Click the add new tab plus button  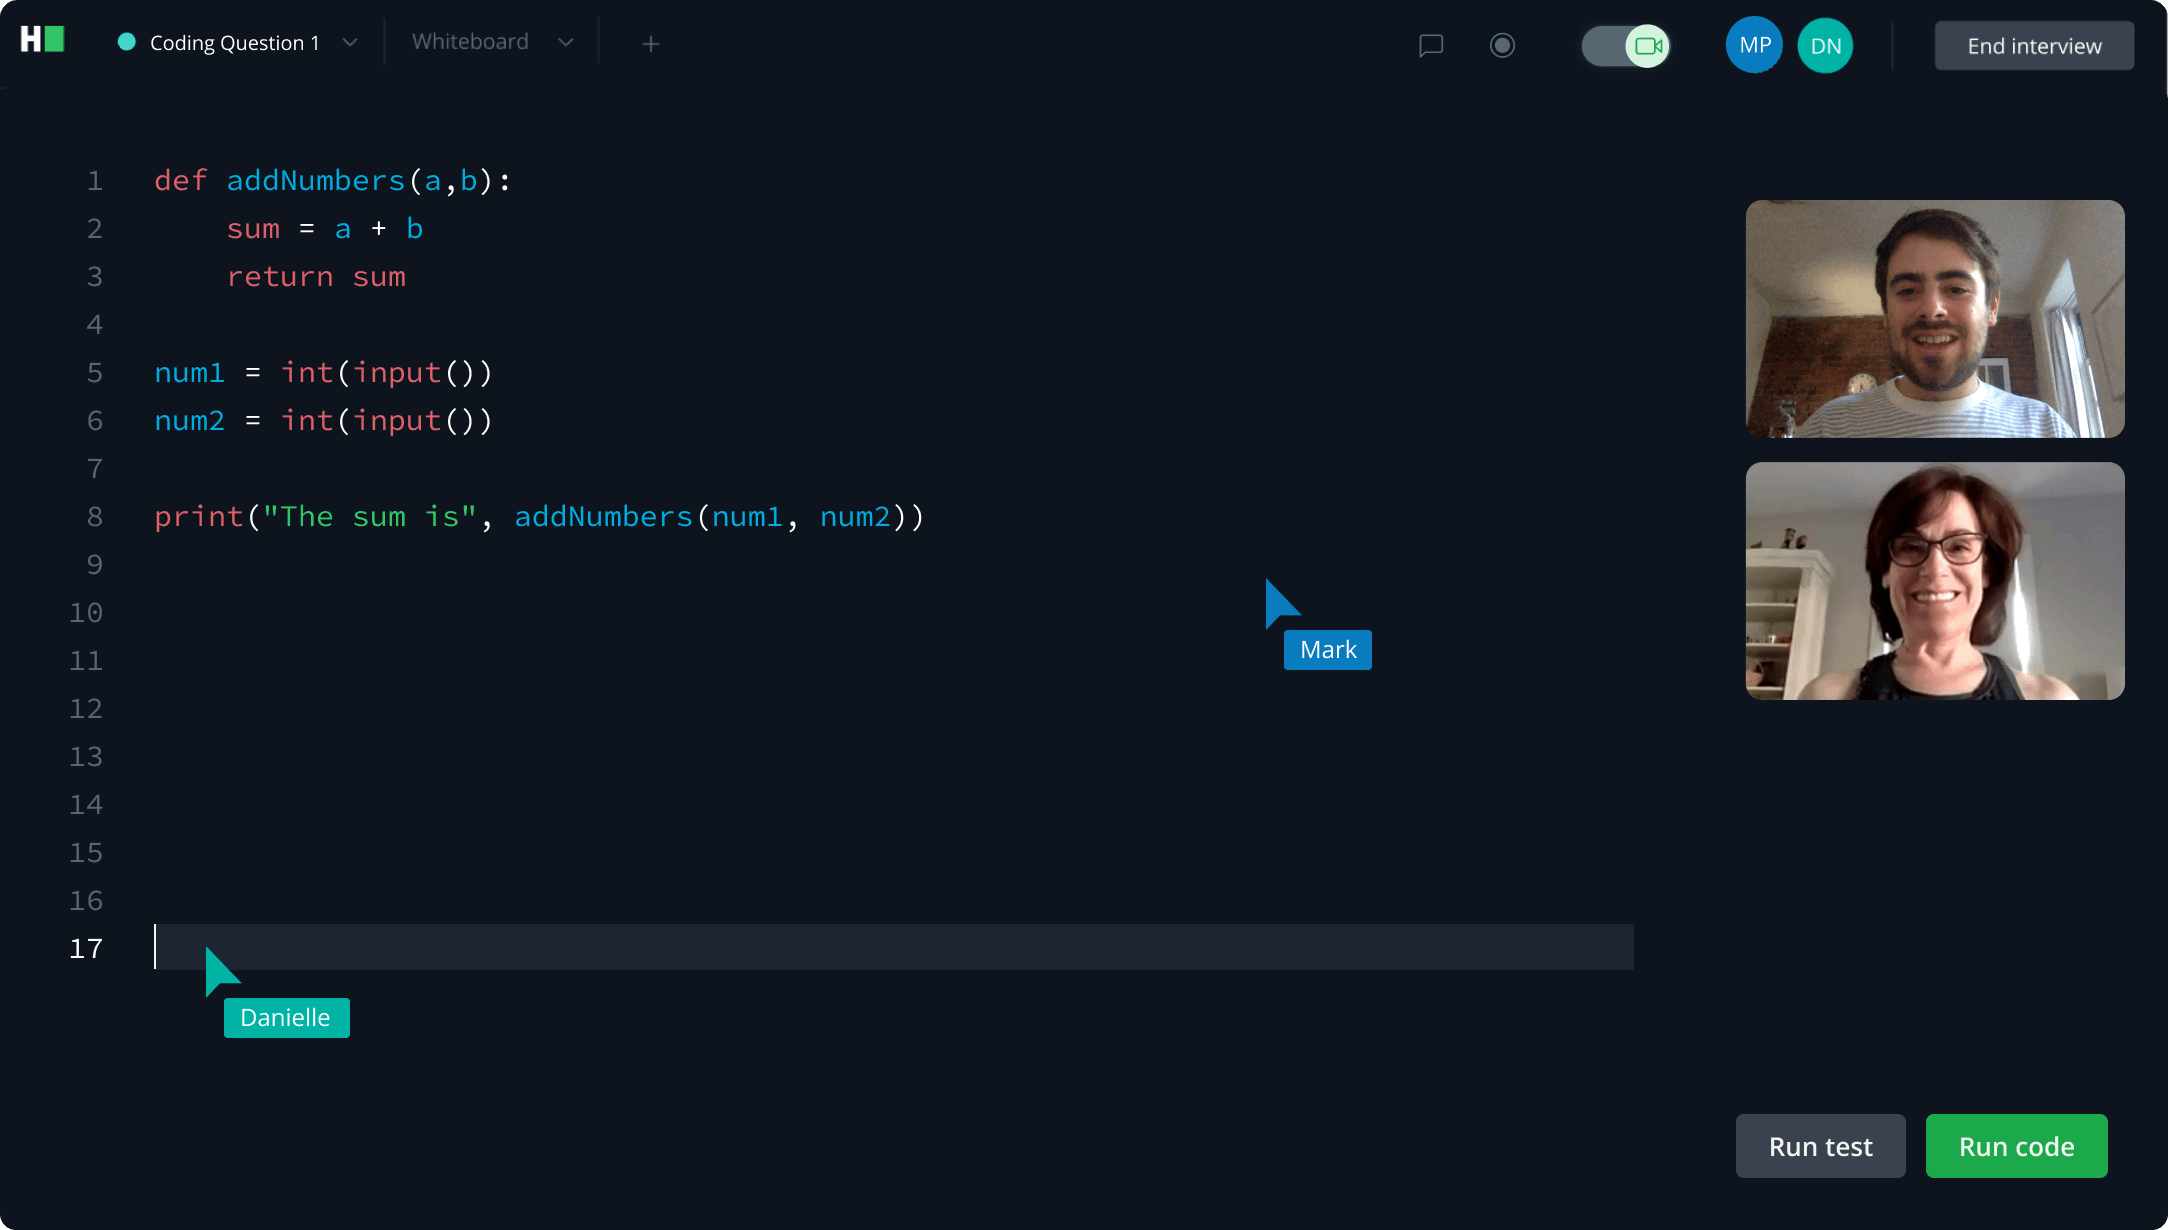click(x=651, y=43)
